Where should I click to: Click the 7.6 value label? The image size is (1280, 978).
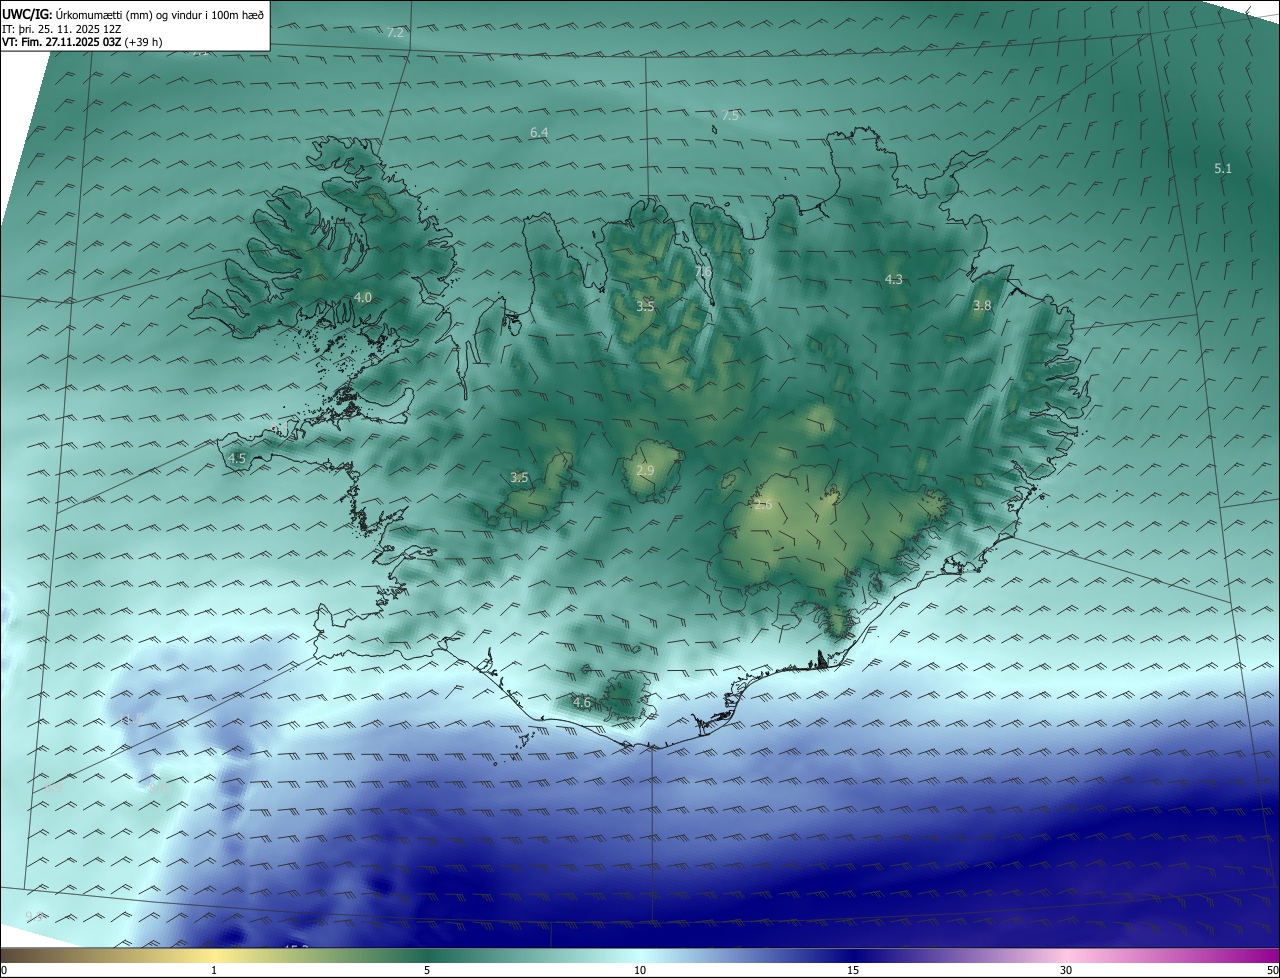[x=703, y=271]
